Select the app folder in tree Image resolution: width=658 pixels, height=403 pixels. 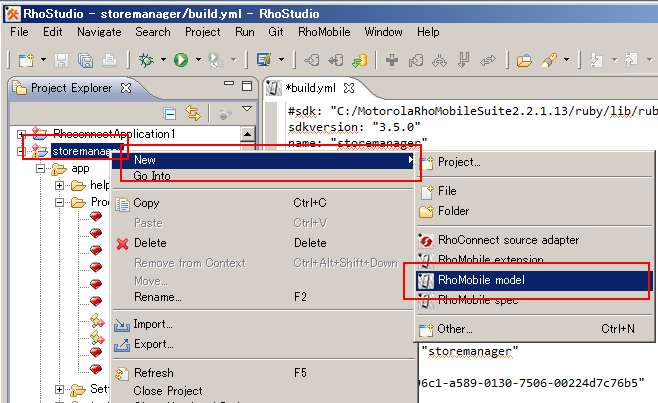(80, 169)
